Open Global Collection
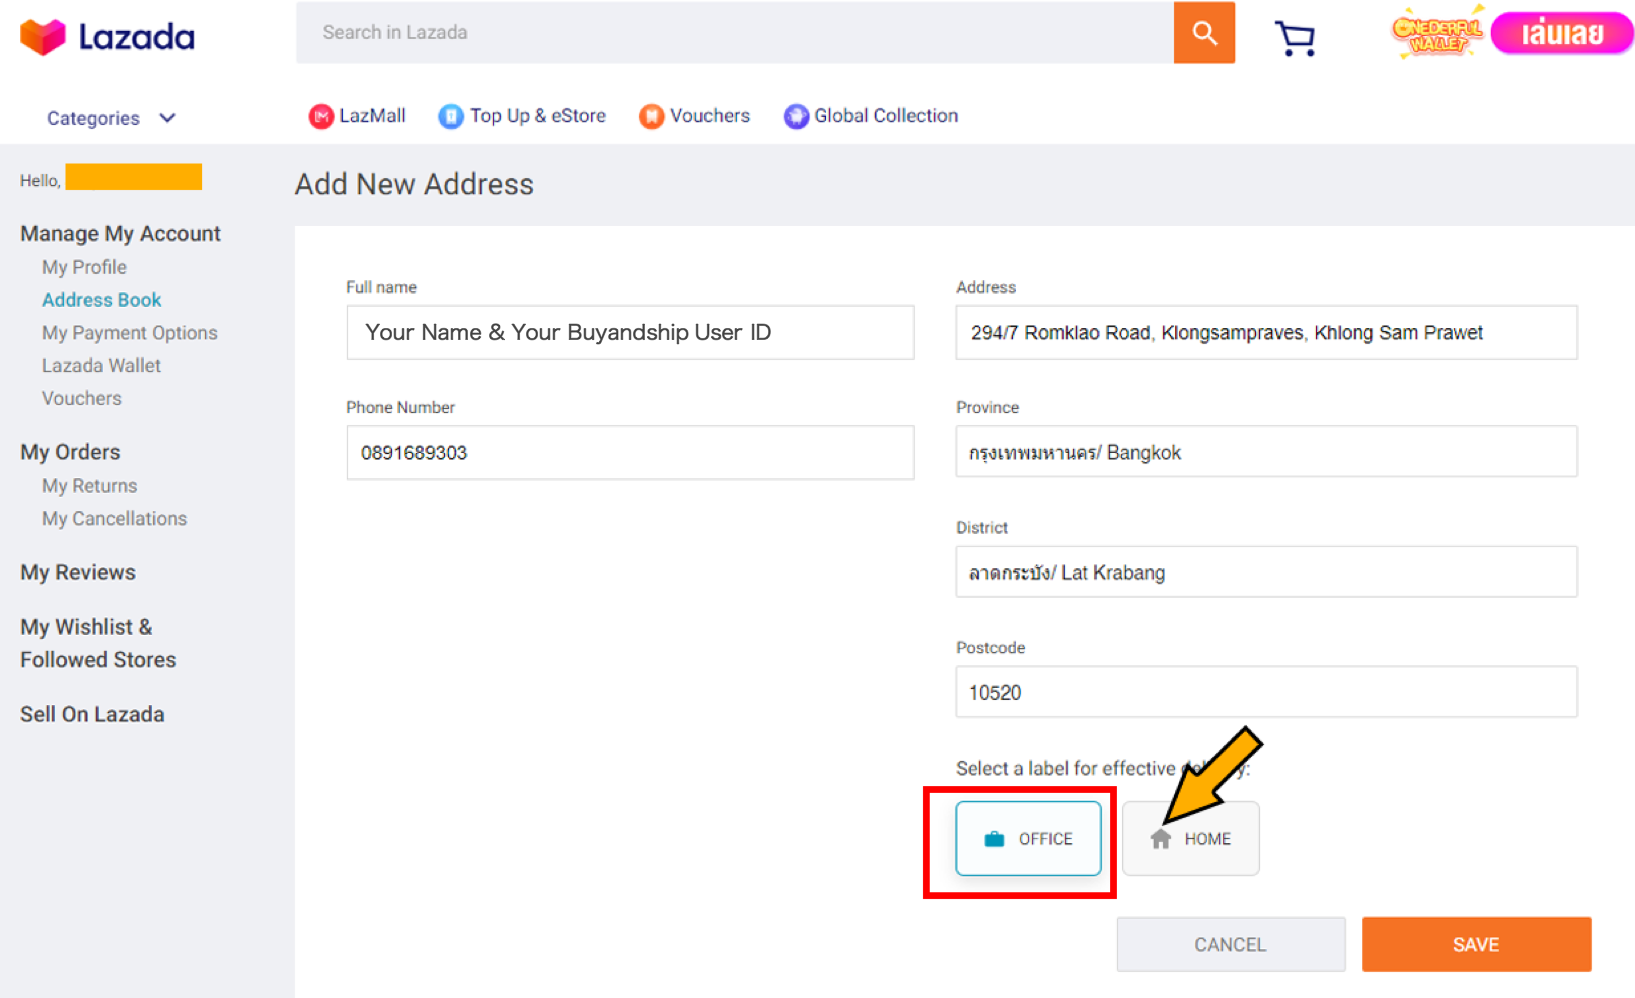1635x998 pixels. (795, 116)
